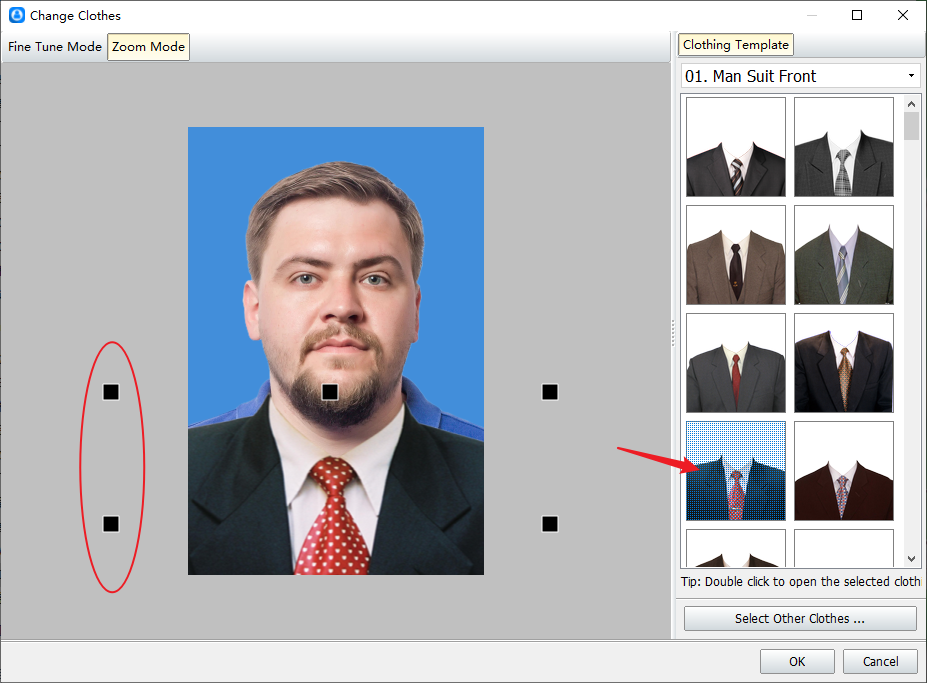The height and width of the screenshot is (683, 927).
Task: Click the 'Select Other Clothes ...' button
Action: pyautogui.click(x=800, y=619)
